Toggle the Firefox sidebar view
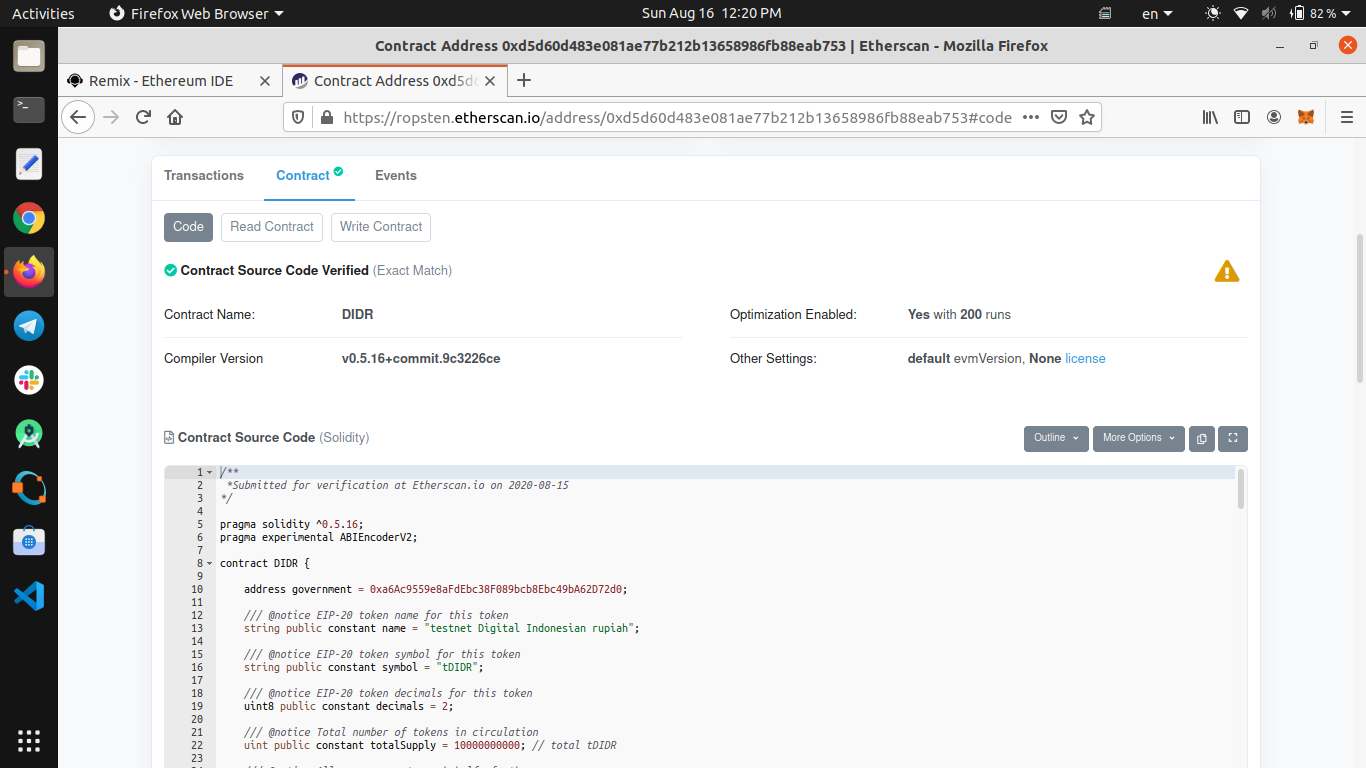The height and width of the screenshot is (768, 1366). coord(1242,117)
